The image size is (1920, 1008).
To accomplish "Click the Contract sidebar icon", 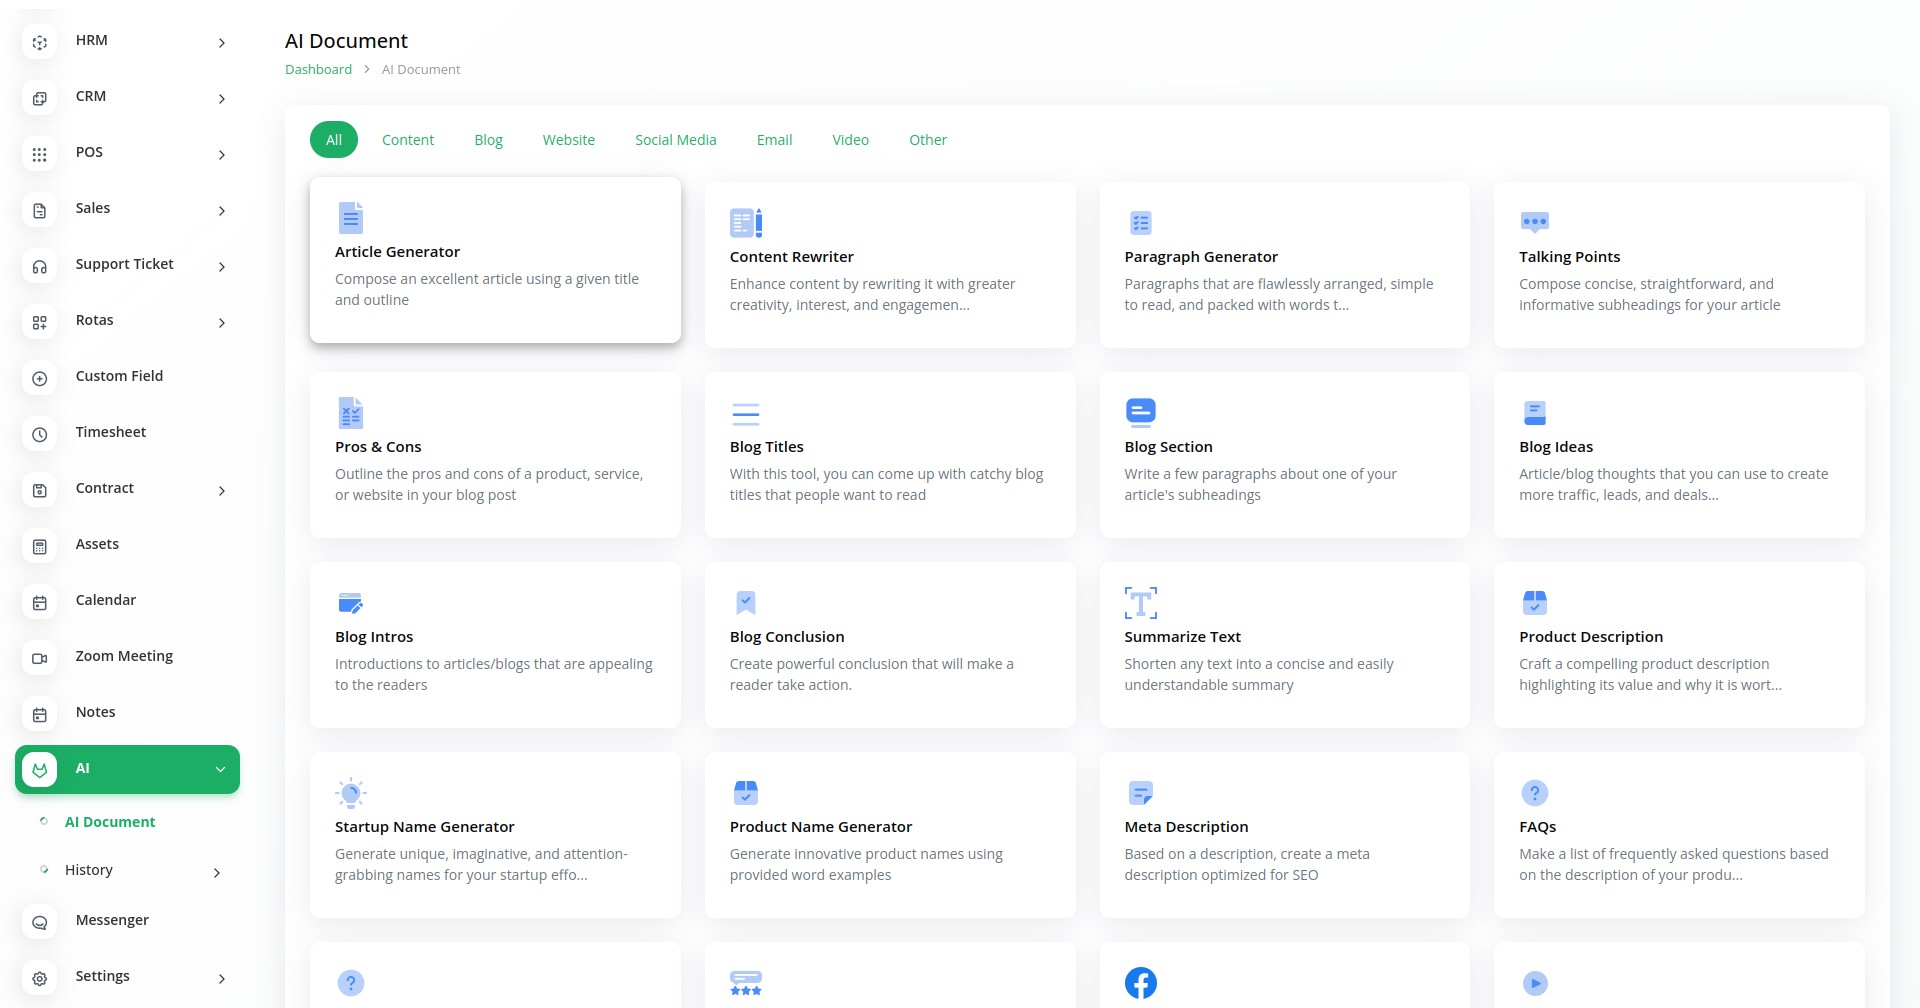I will pyautogui.click(x=40, y=490).
